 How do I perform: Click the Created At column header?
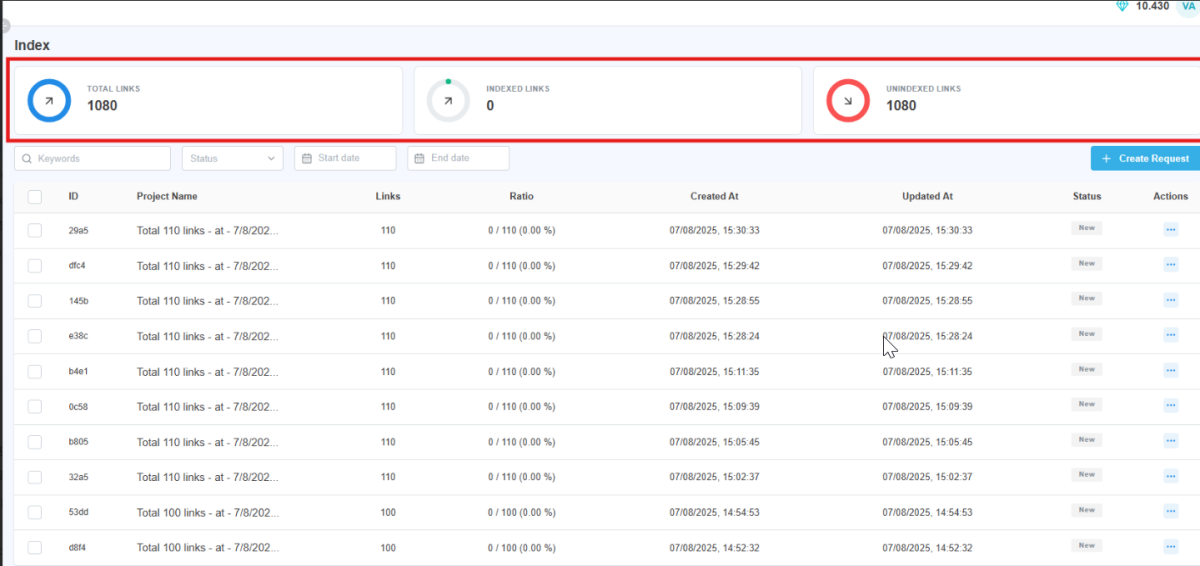click(714, 197)
